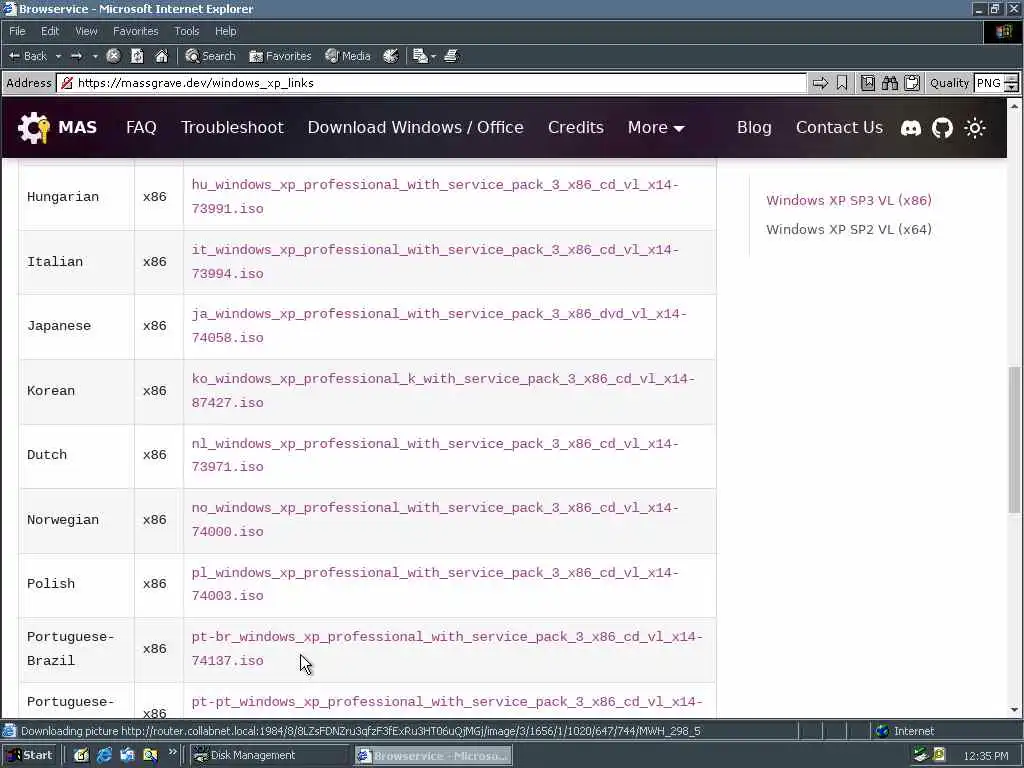The width and height of the screenshot is (1024, 768).
Task: Click into the Address URL field
Action: click(x=431, y=83)
